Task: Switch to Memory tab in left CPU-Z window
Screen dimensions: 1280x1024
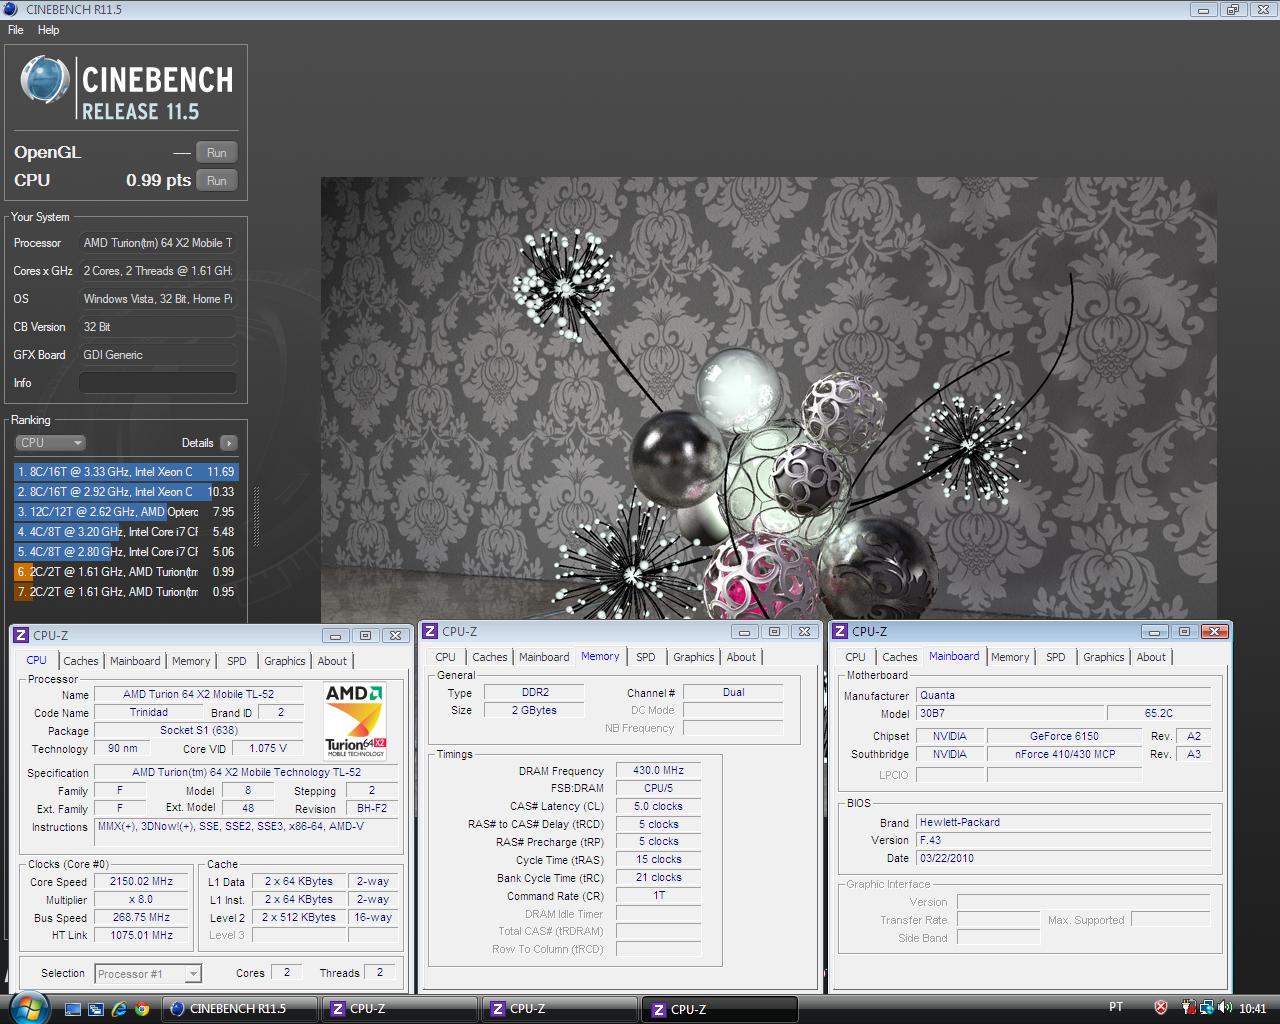Action: (x=191, y=661)
